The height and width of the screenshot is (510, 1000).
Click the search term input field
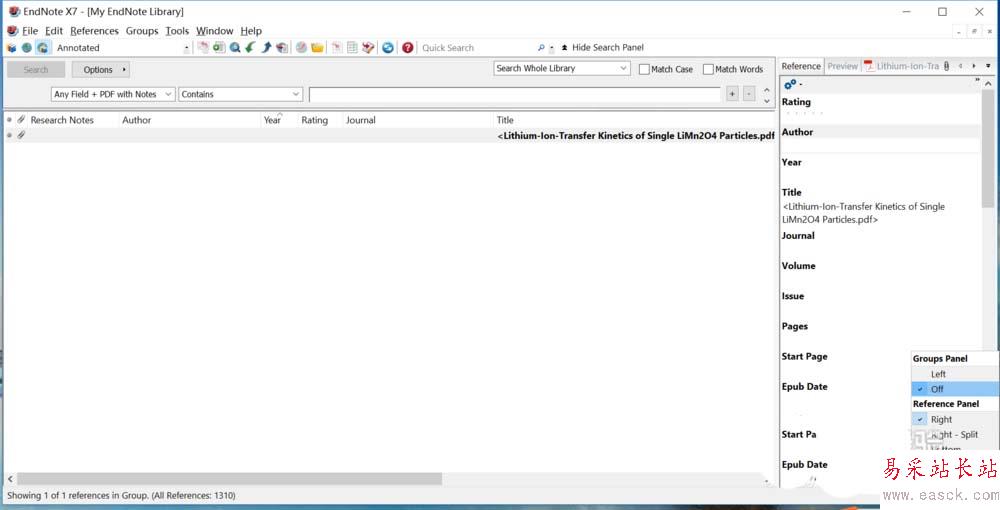tap(515, 94)
